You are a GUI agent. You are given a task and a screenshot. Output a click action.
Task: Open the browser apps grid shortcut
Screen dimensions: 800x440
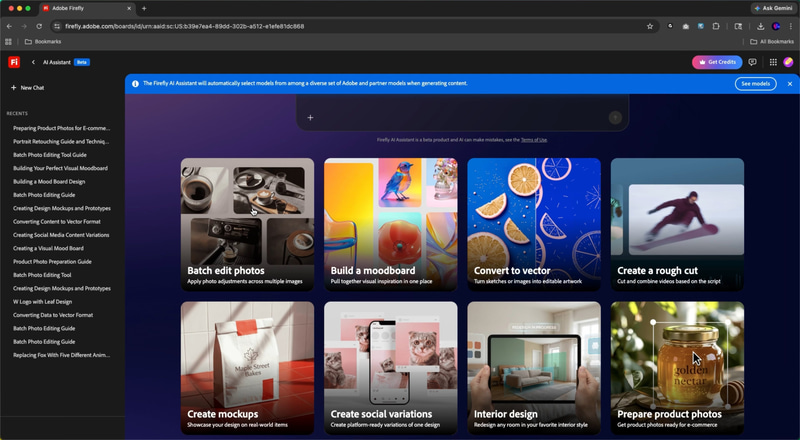(x=8, y=42)
